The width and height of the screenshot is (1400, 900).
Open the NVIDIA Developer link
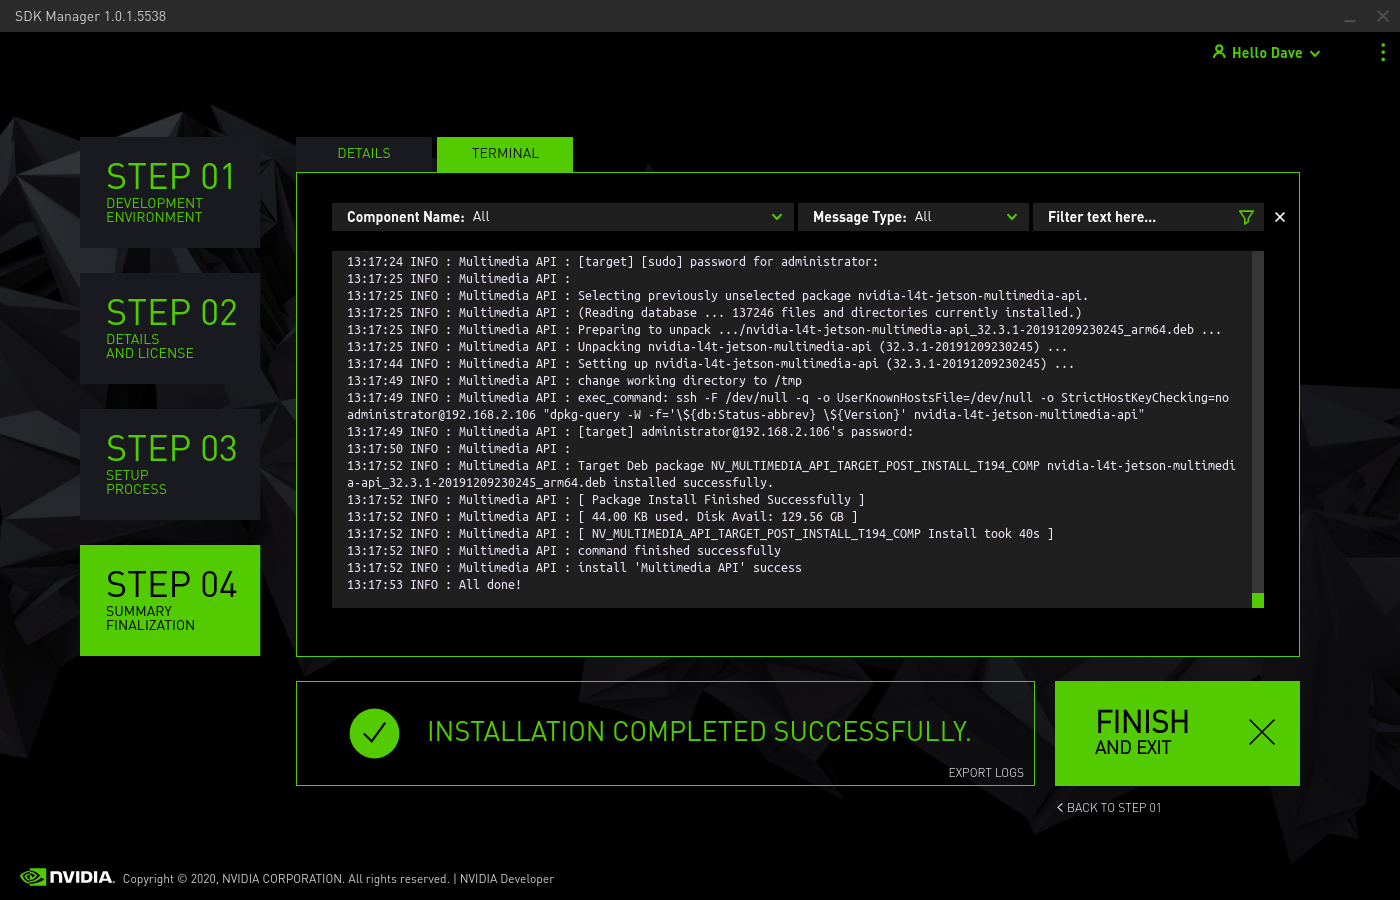[507, 879]
